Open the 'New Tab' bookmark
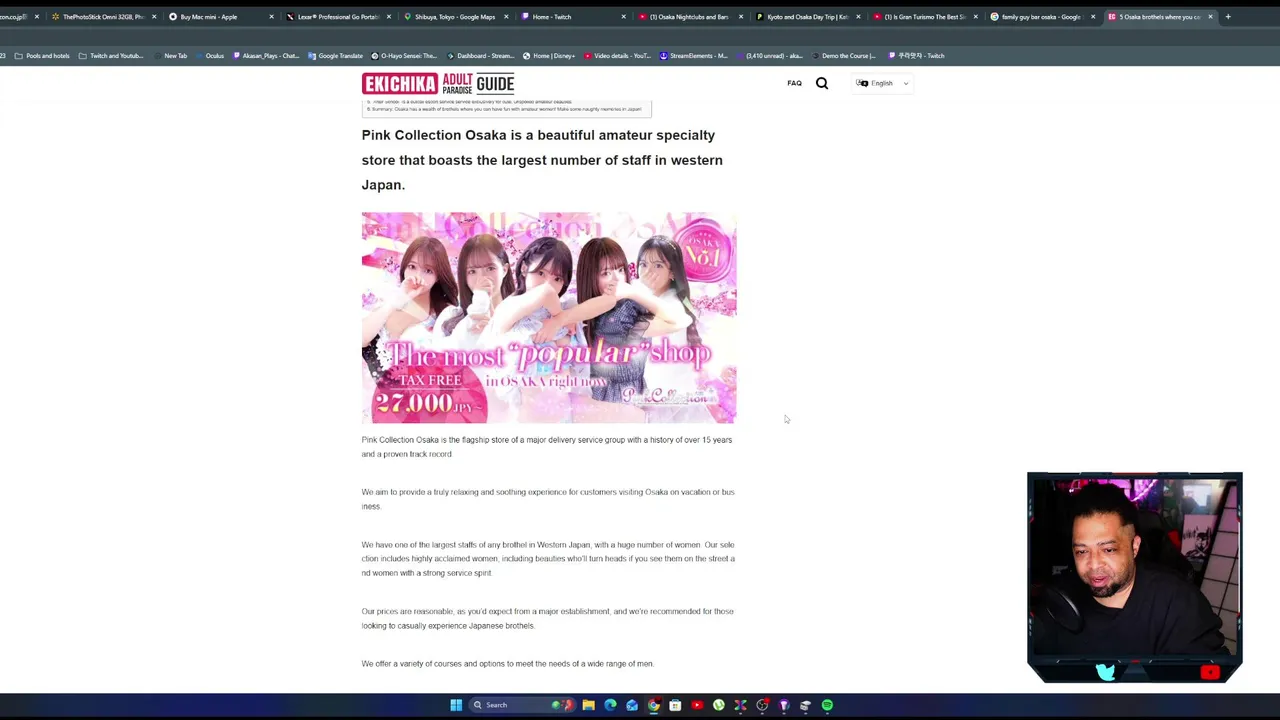The width and height of the screenshot is (1280, 720). (x=170, y=56)
